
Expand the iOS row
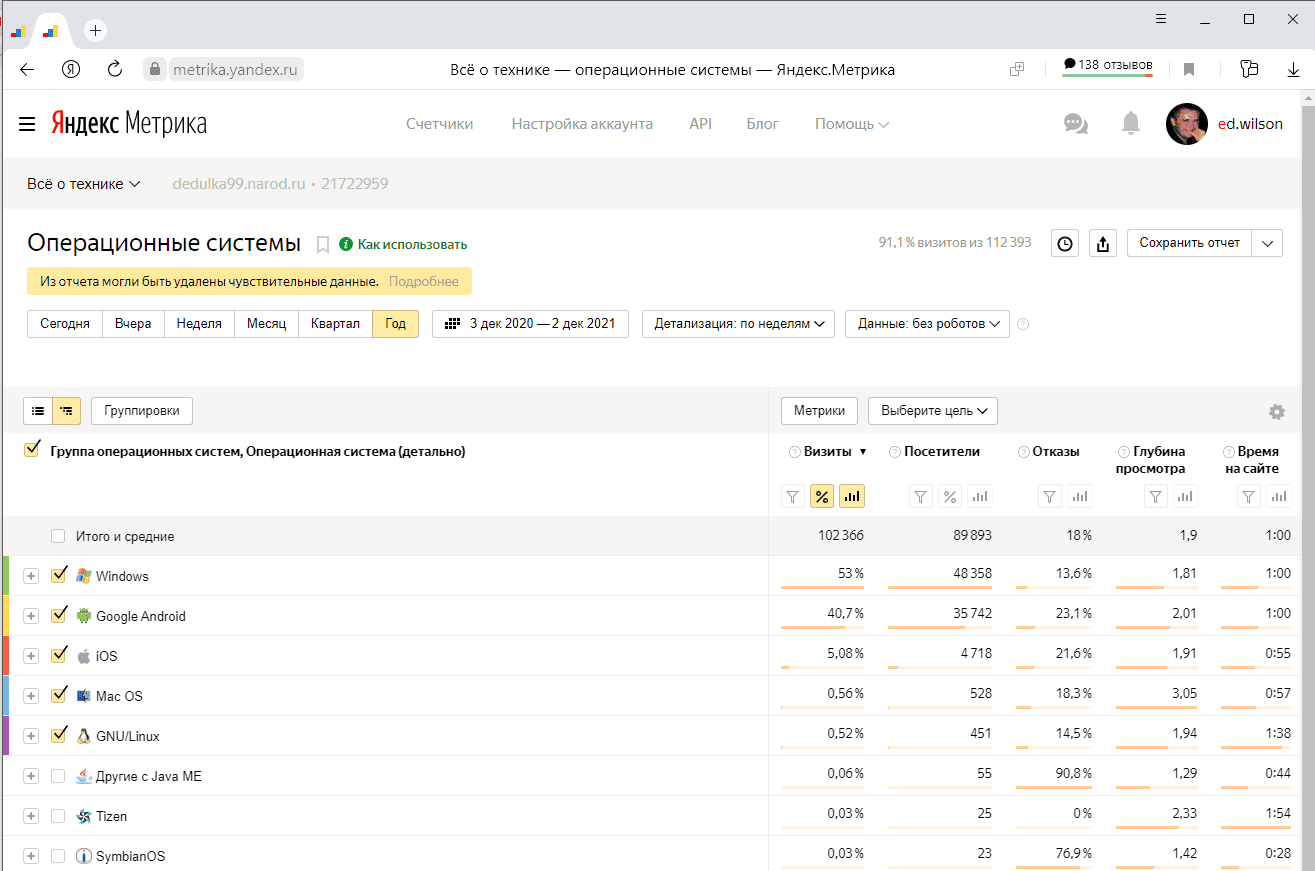coord(31,656)
